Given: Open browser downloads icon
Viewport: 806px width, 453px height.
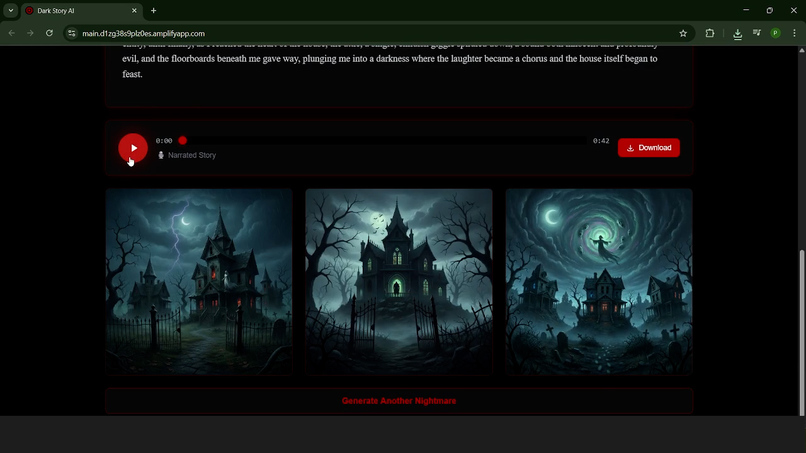Looking at the screenshot, I should click(737, 33).
